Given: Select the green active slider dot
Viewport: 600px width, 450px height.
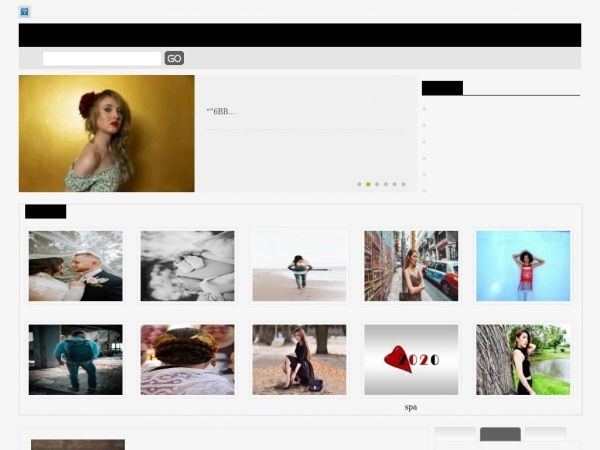Looking at the screenshot, I should pyautogui.click(x=368, y=184).
